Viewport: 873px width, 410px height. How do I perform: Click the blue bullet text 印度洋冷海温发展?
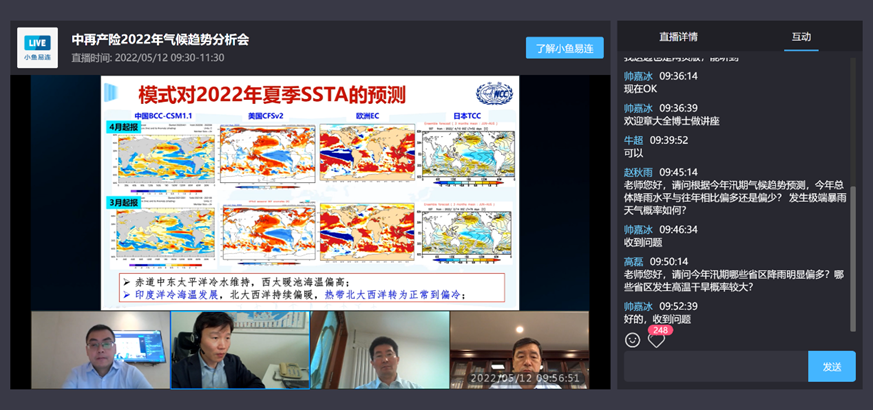pyautogui.click(x=175, y=295)
